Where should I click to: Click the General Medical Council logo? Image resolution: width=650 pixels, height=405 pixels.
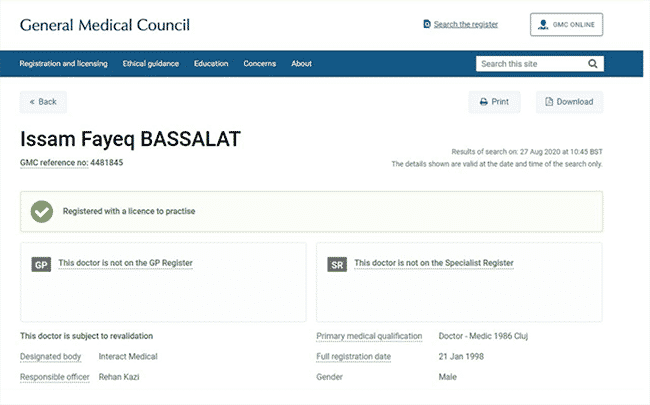click(x=105, y=25)
